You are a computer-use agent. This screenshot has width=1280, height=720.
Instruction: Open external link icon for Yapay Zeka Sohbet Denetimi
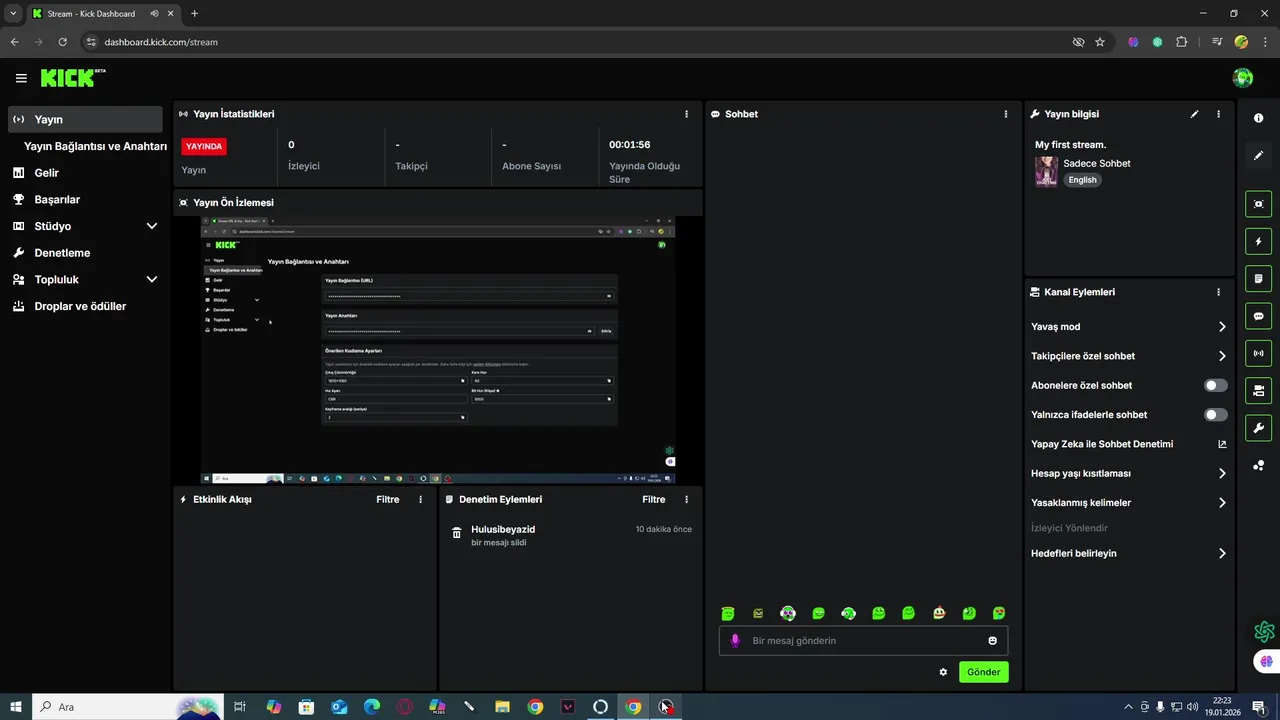[1222, 444]
